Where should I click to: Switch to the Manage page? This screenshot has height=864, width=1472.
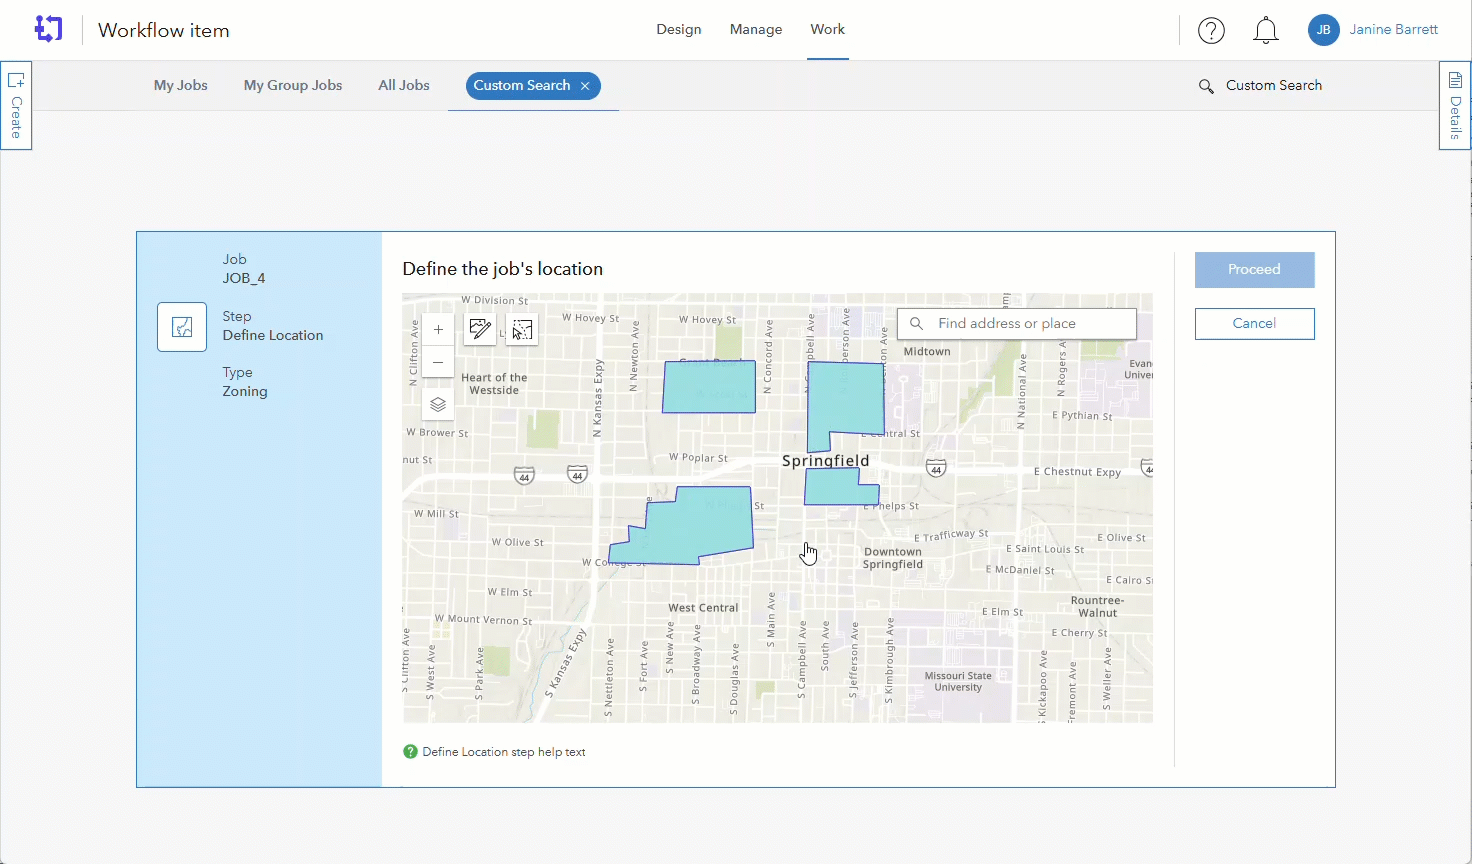[756, 30]
